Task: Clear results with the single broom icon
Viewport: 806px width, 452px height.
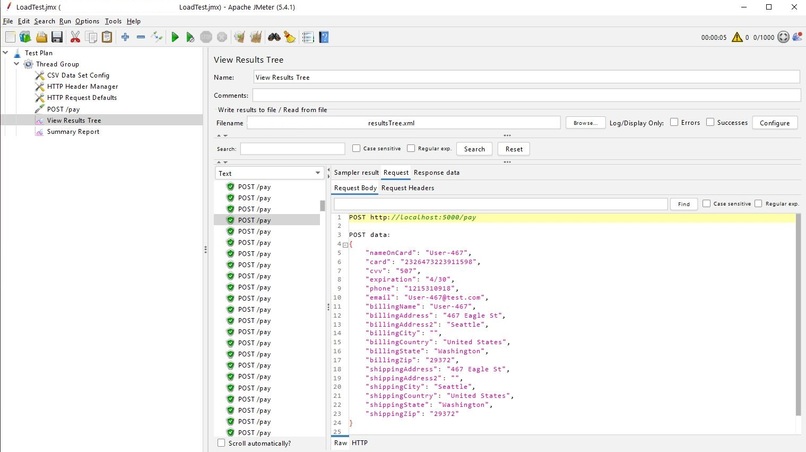Action: [239, 37]
